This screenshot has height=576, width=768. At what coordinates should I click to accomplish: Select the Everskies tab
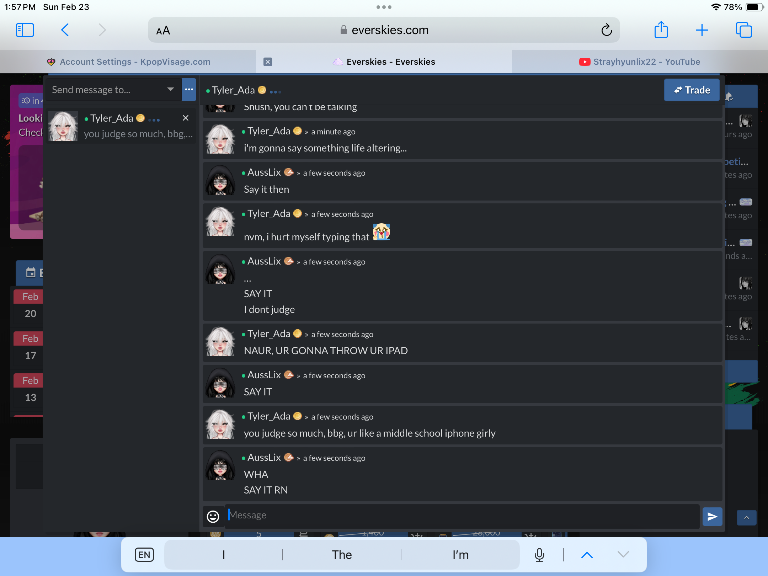click(x=384, y=62)
